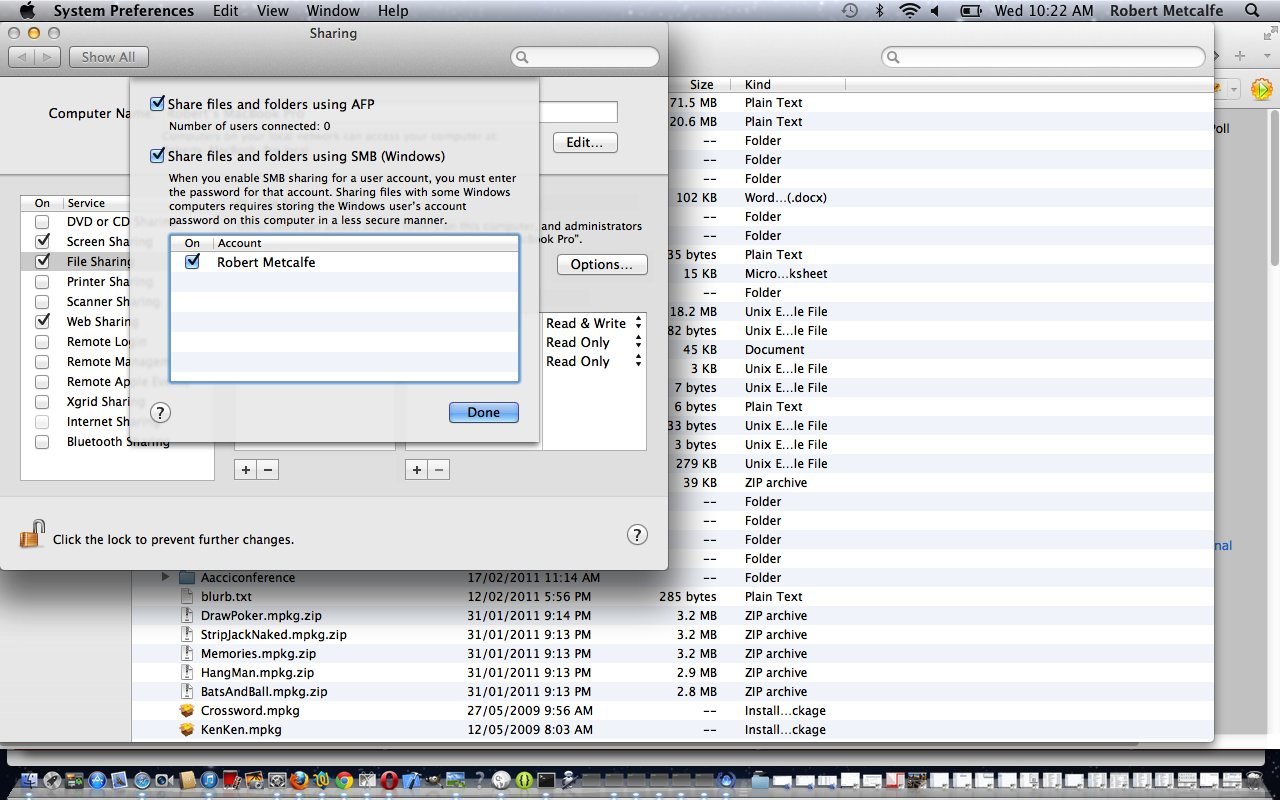The width and height of the screenshot is (1280, 800).
Task: Add a user with the plus button
Action: click(416, 469)
